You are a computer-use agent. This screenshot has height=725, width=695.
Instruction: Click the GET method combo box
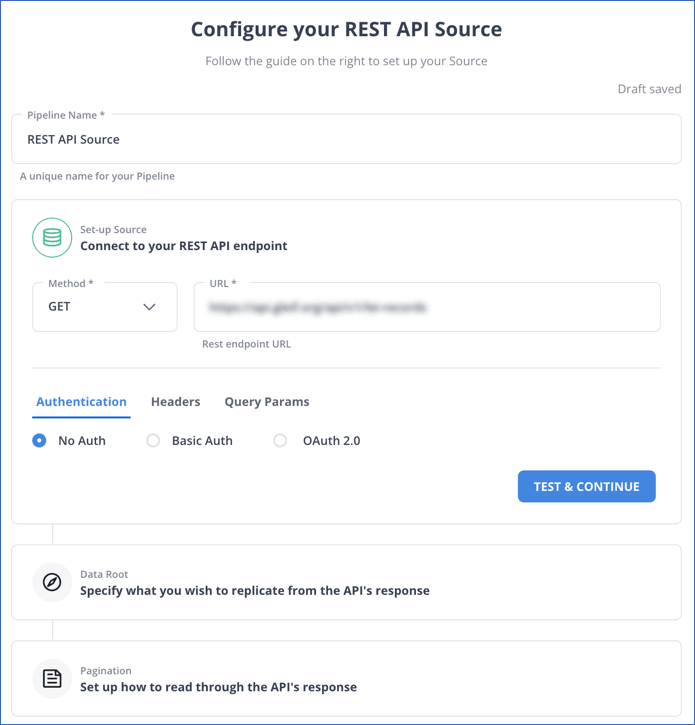point(105,307)
